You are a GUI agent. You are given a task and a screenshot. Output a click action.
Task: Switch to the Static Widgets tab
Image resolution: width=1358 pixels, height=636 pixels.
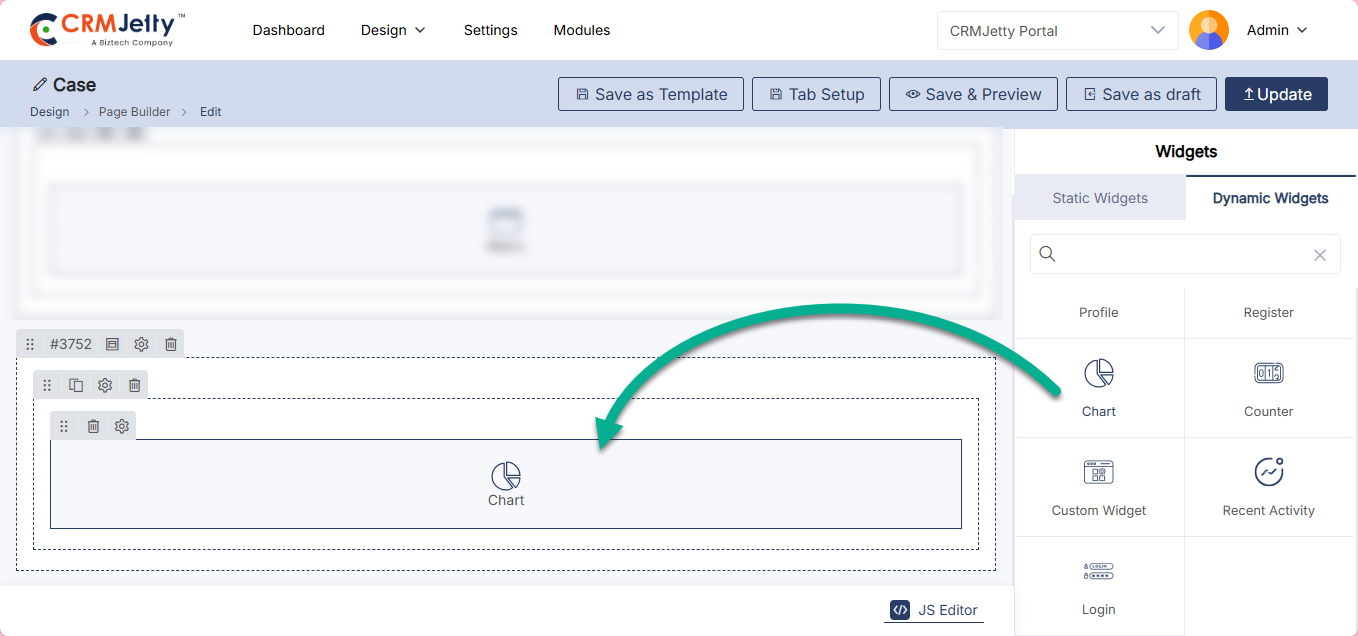point(1100,198)
